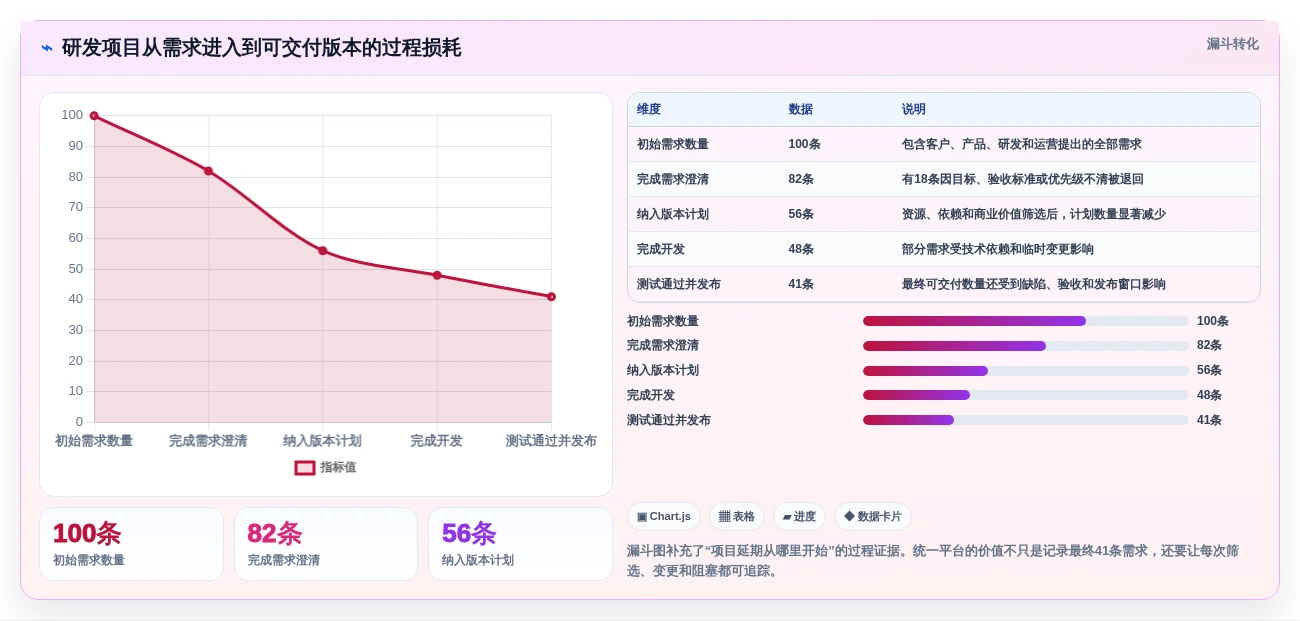The image size is (1300, 621).
Task: Click the 56条 value in the table
Action: [x=801, y=214]
